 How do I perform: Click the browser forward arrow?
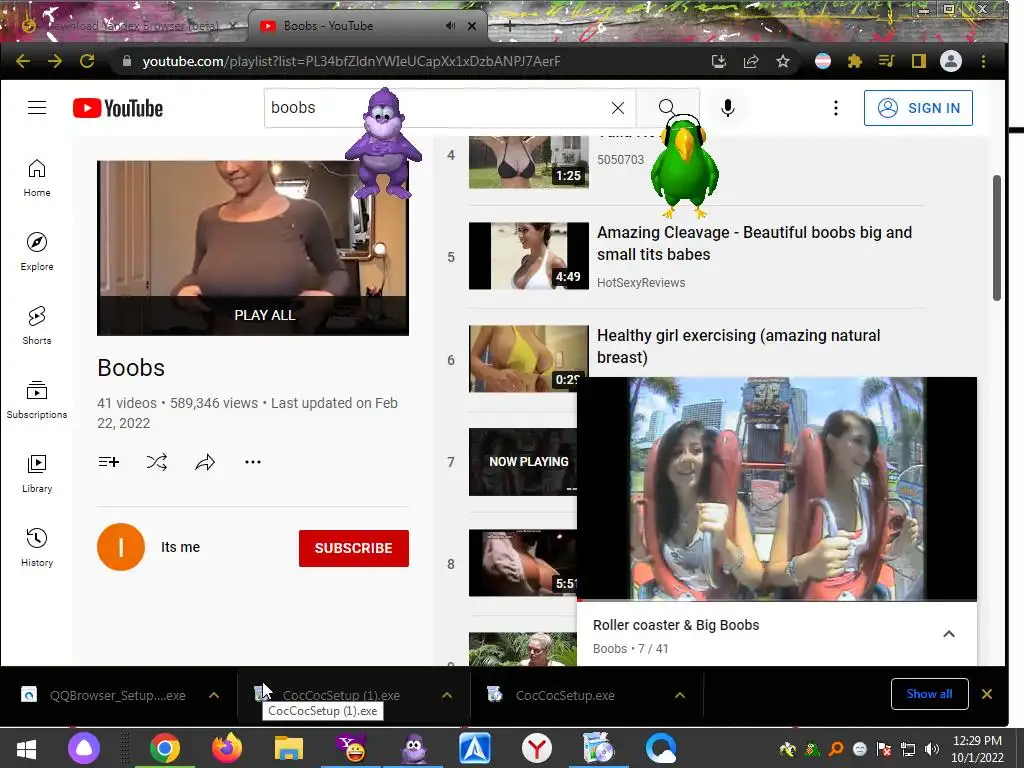point(55,61)
